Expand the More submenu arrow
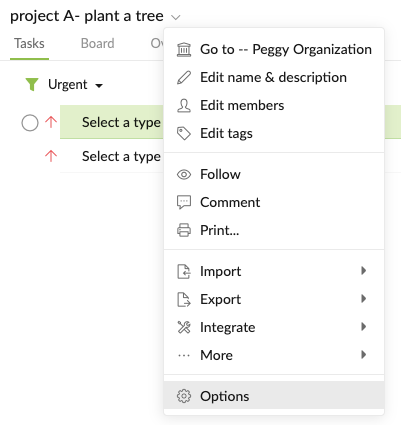Screen dimensions: 401x425 364,354
